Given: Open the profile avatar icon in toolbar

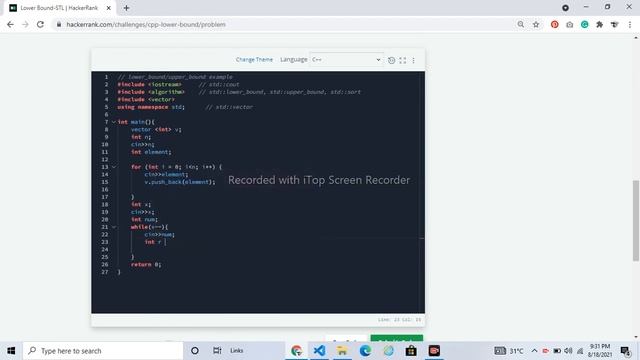Looking at the screenshot, I should [615, 24].
